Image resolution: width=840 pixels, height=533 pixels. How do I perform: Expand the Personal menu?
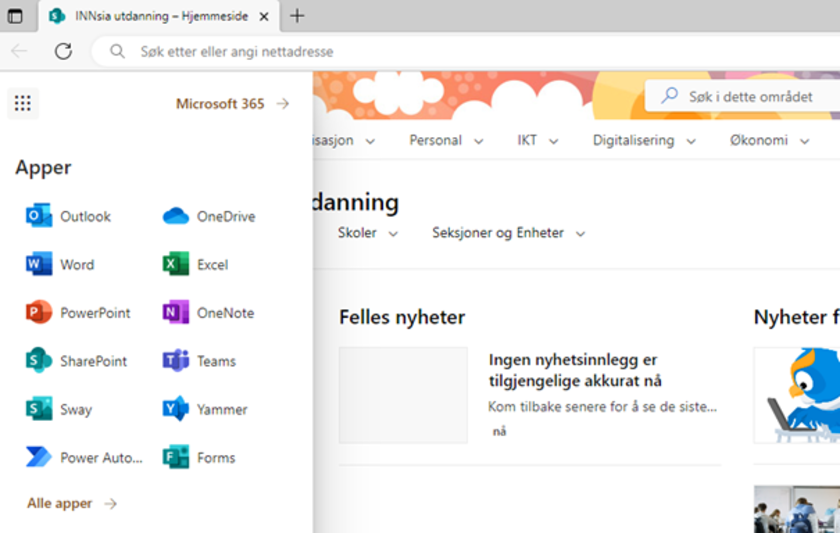(446, 140)
